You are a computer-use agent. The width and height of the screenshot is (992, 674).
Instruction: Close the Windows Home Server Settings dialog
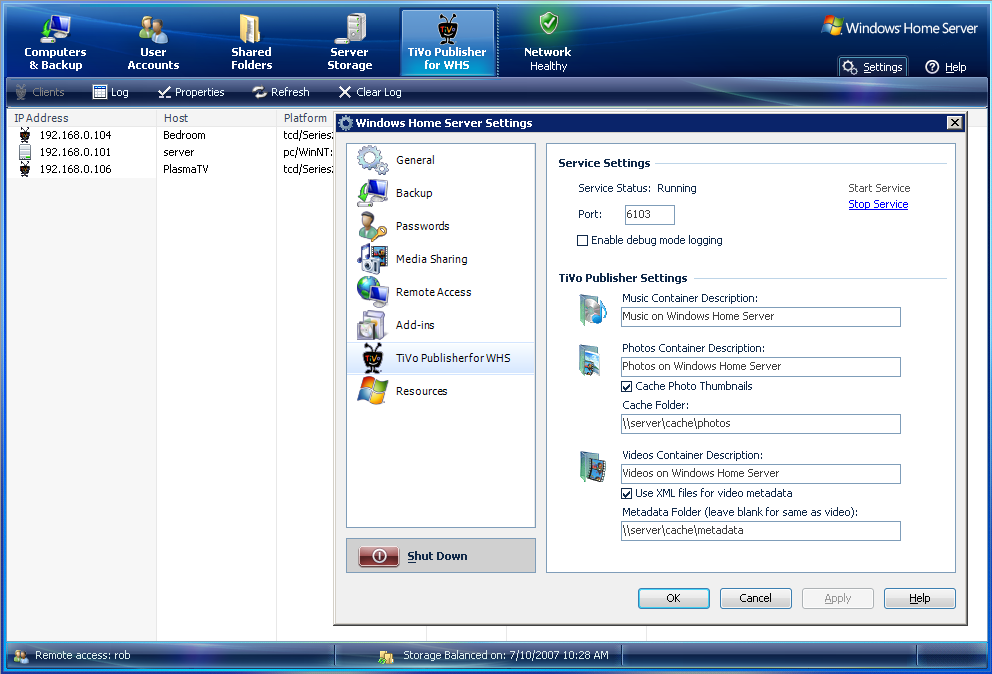click(955, 123)
